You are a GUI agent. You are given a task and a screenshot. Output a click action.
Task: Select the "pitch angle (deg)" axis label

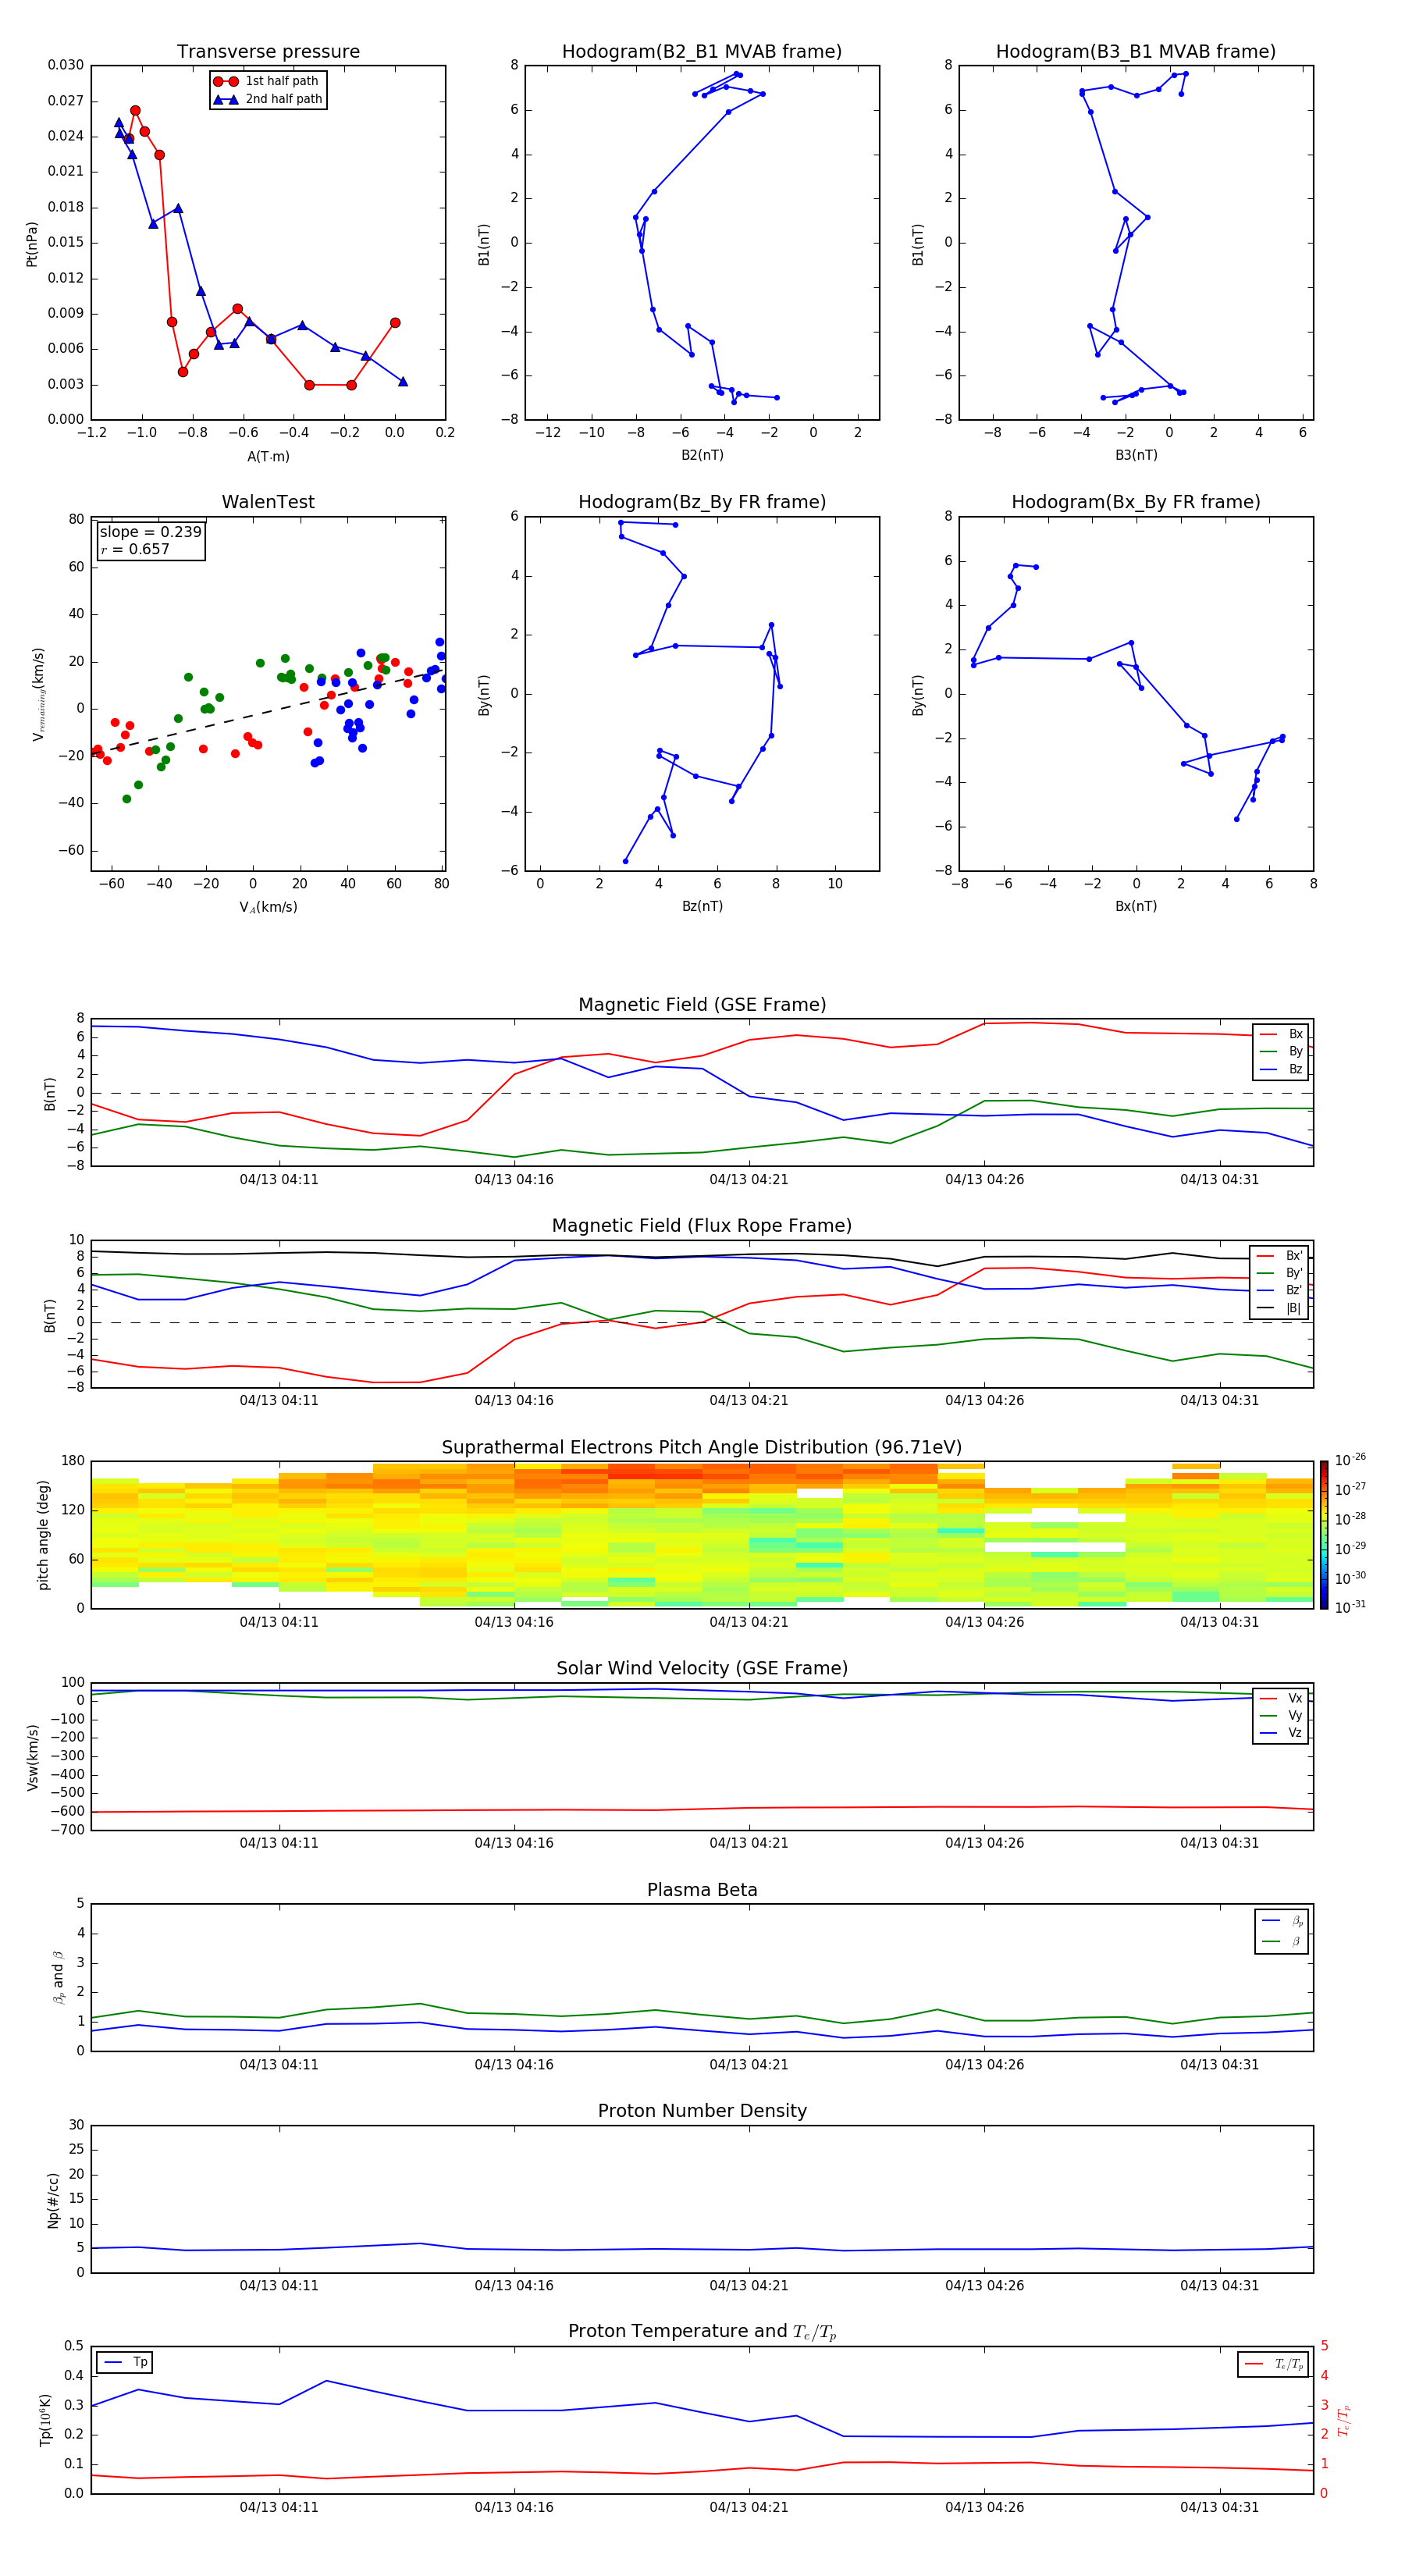coord(43,1535)
